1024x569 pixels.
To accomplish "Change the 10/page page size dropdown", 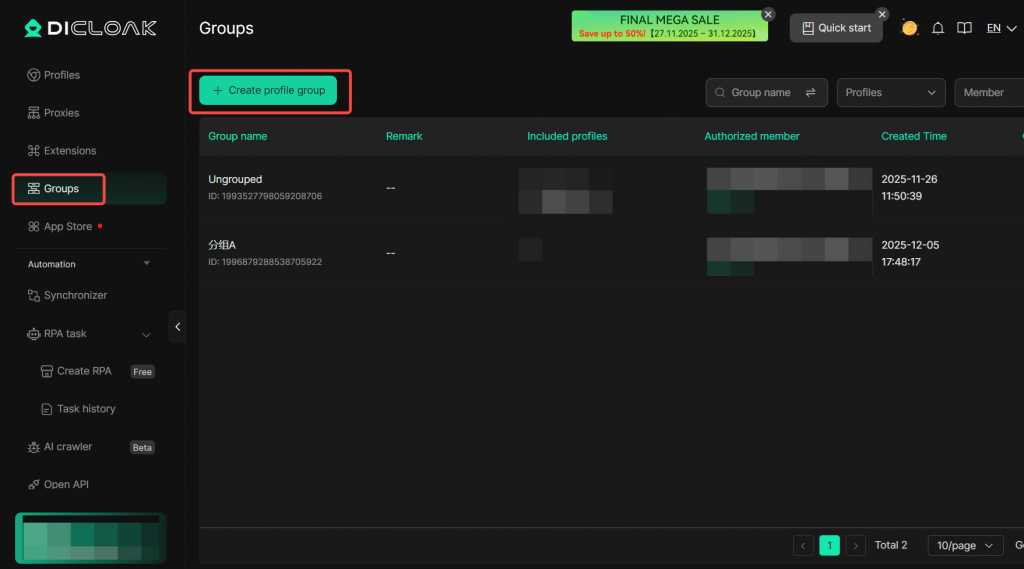I will click(965, 545).
